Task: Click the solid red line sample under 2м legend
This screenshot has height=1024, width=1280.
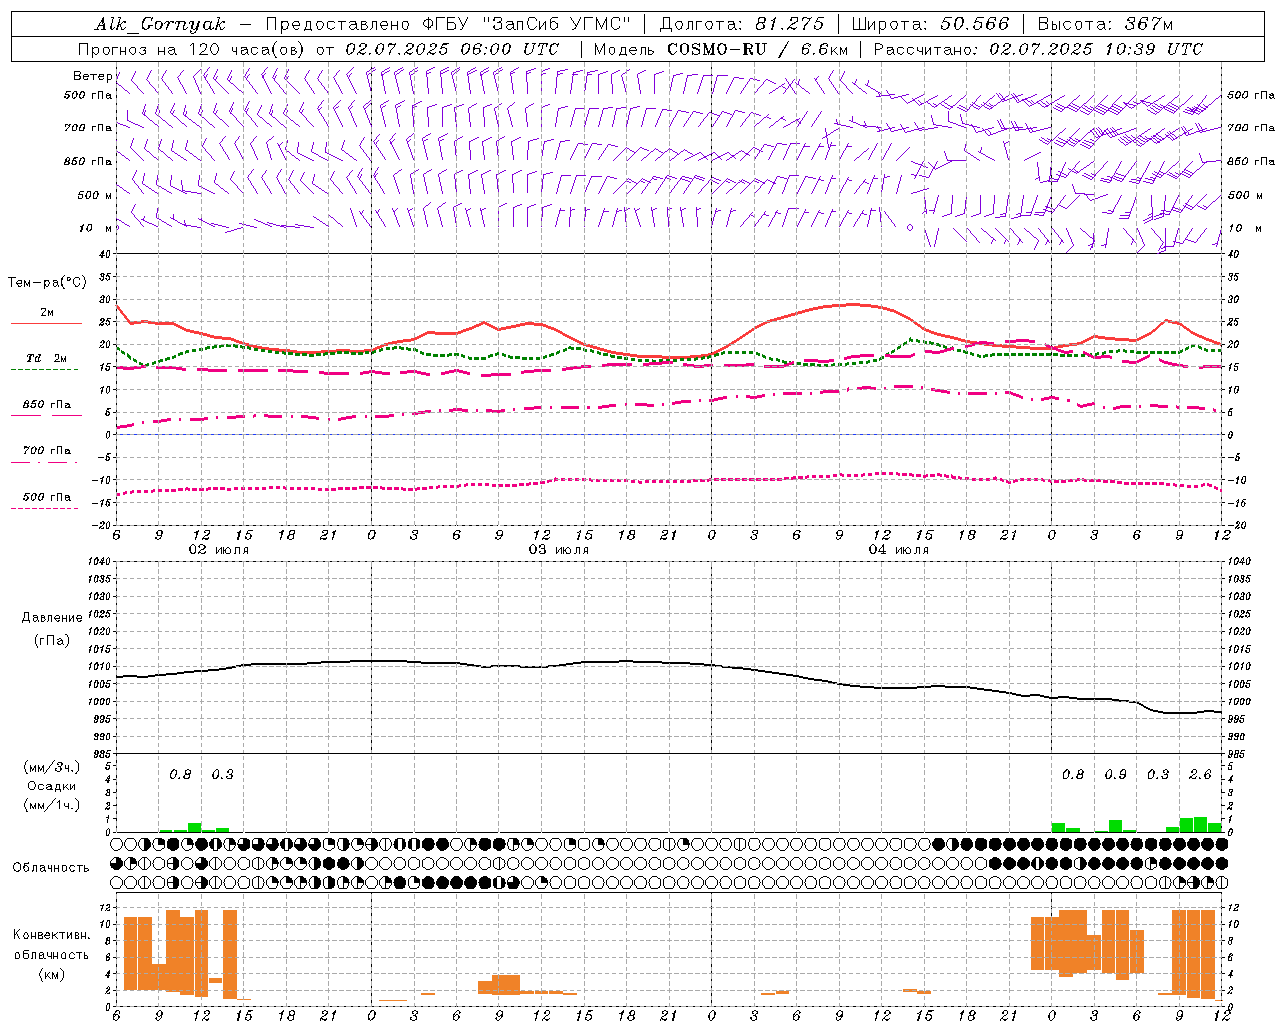Action: (x=46, y=324)
